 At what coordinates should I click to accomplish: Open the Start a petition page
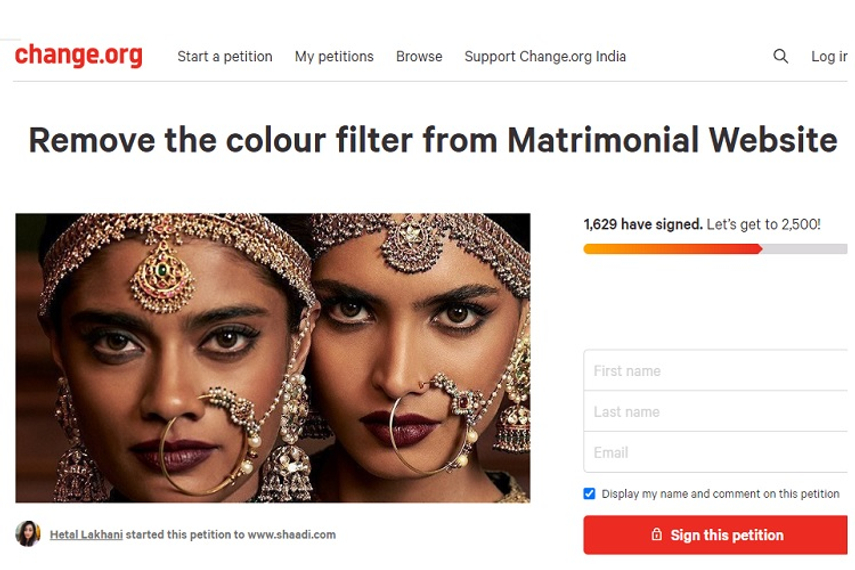[x=225, y=57]
